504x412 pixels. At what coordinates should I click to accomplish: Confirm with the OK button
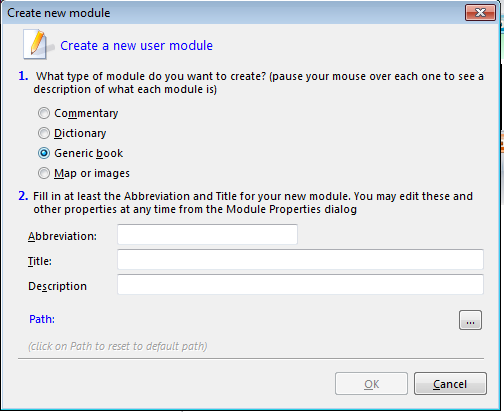tap(371, 384)
